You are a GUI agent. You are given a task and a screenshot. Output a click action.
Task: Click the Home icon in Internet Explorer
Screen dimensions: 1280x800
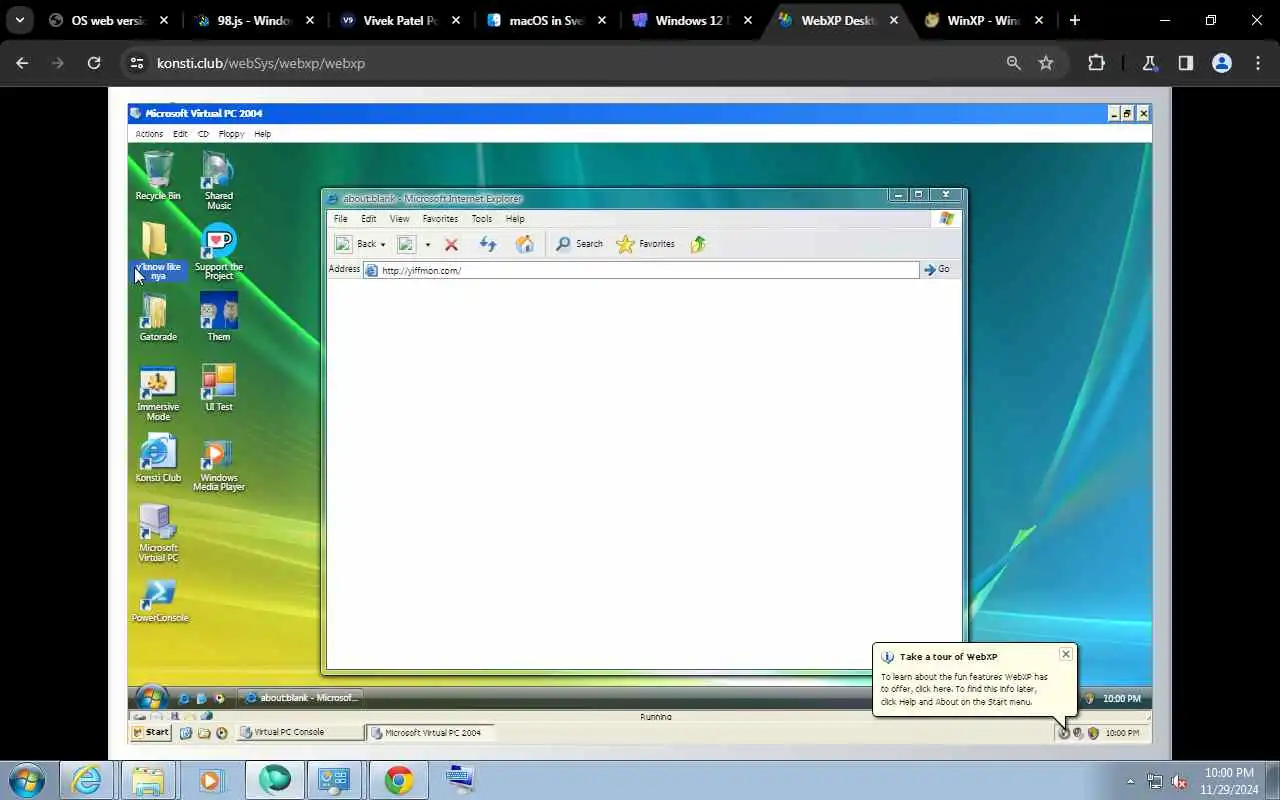[524, 244]
